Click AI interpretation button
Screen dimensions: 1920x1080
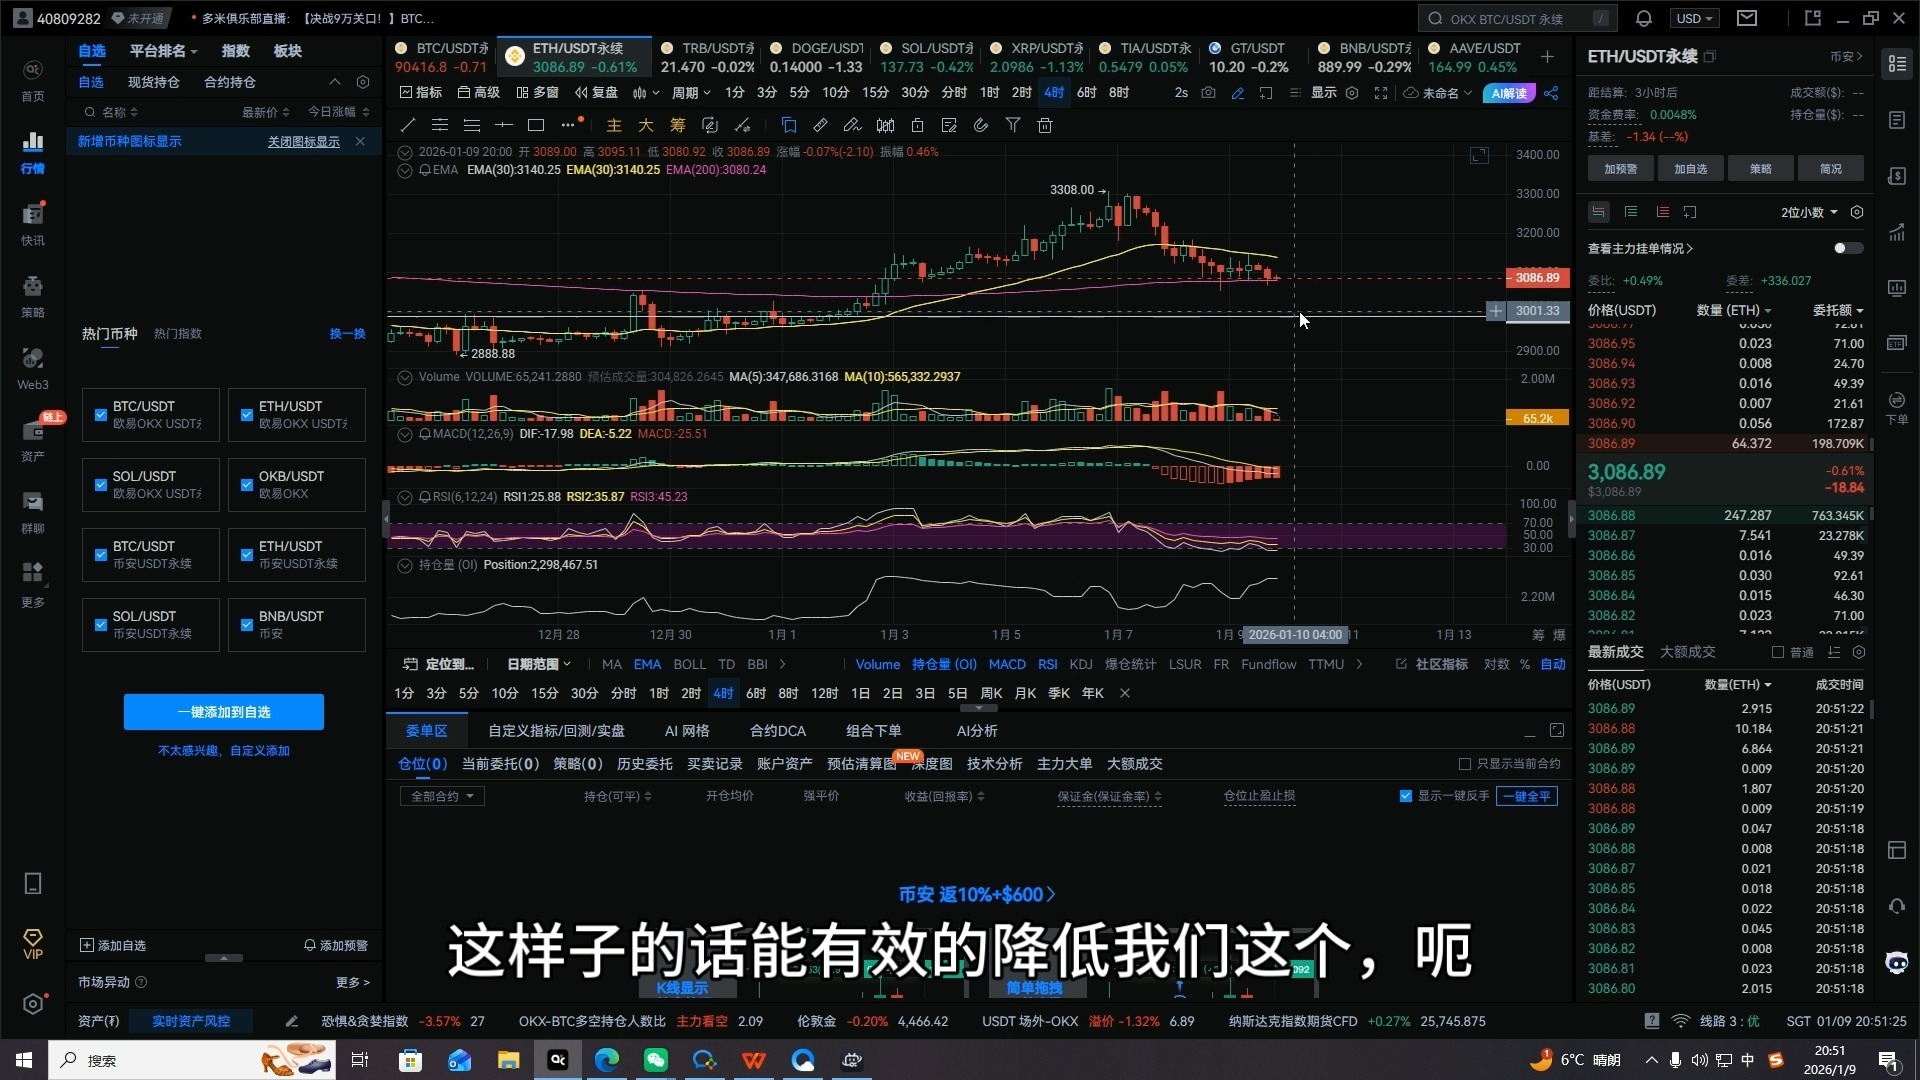(x=1508, y=93)
